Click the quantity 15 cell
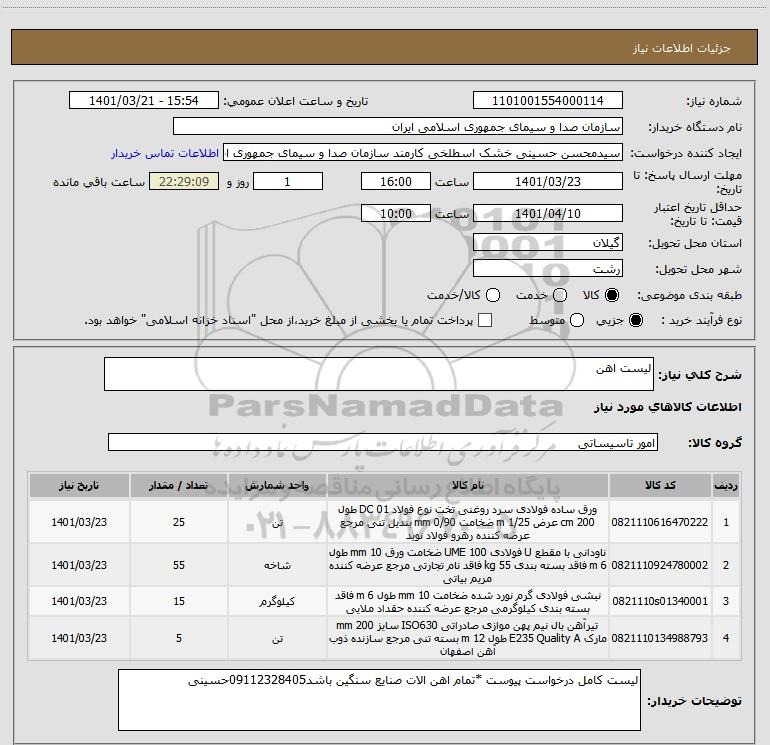The width and height of the screenshot is (770, 745). click(179, 601)
